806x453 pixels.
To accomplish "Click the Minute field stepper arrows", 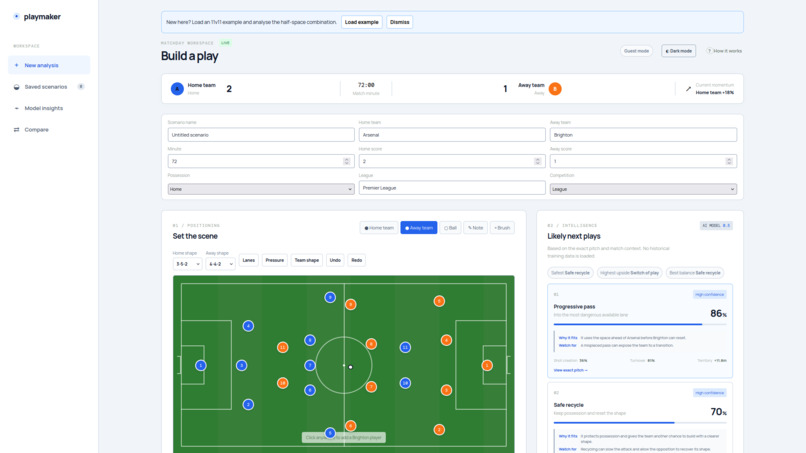I will click(346, 161).
